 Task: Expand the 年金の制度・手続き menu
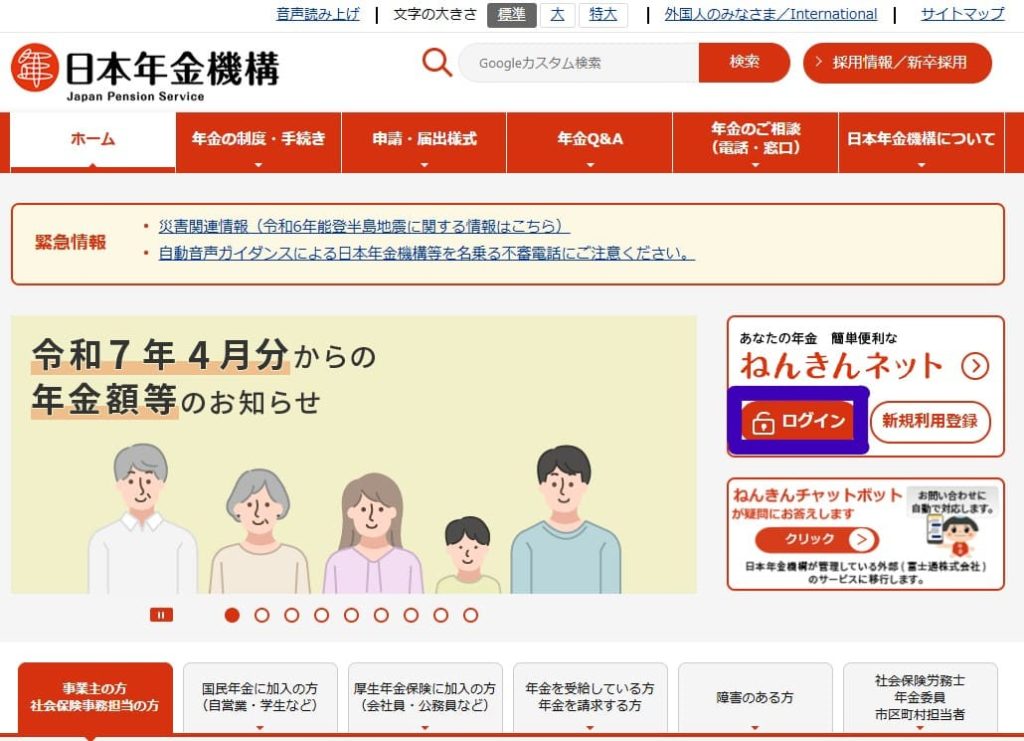(259, 142)
